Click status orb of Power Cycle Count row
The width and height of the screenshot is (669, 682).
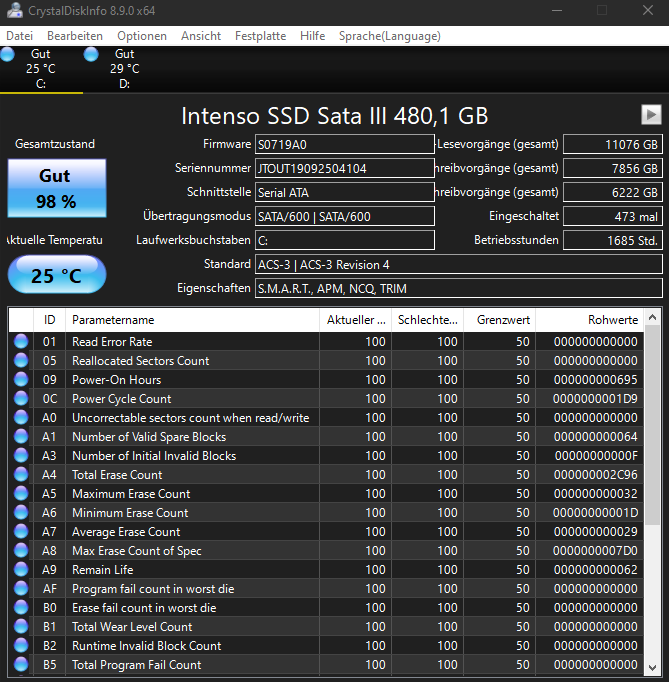coord(21,398)
